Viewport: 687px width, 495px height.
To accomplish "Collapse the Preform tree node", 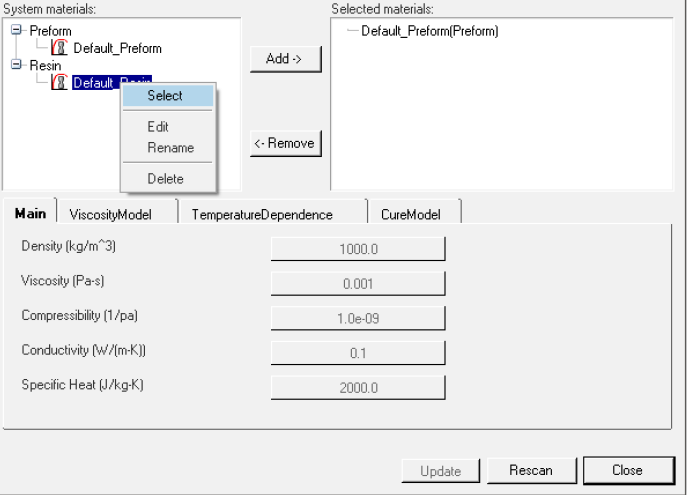I will pos(16,31).
